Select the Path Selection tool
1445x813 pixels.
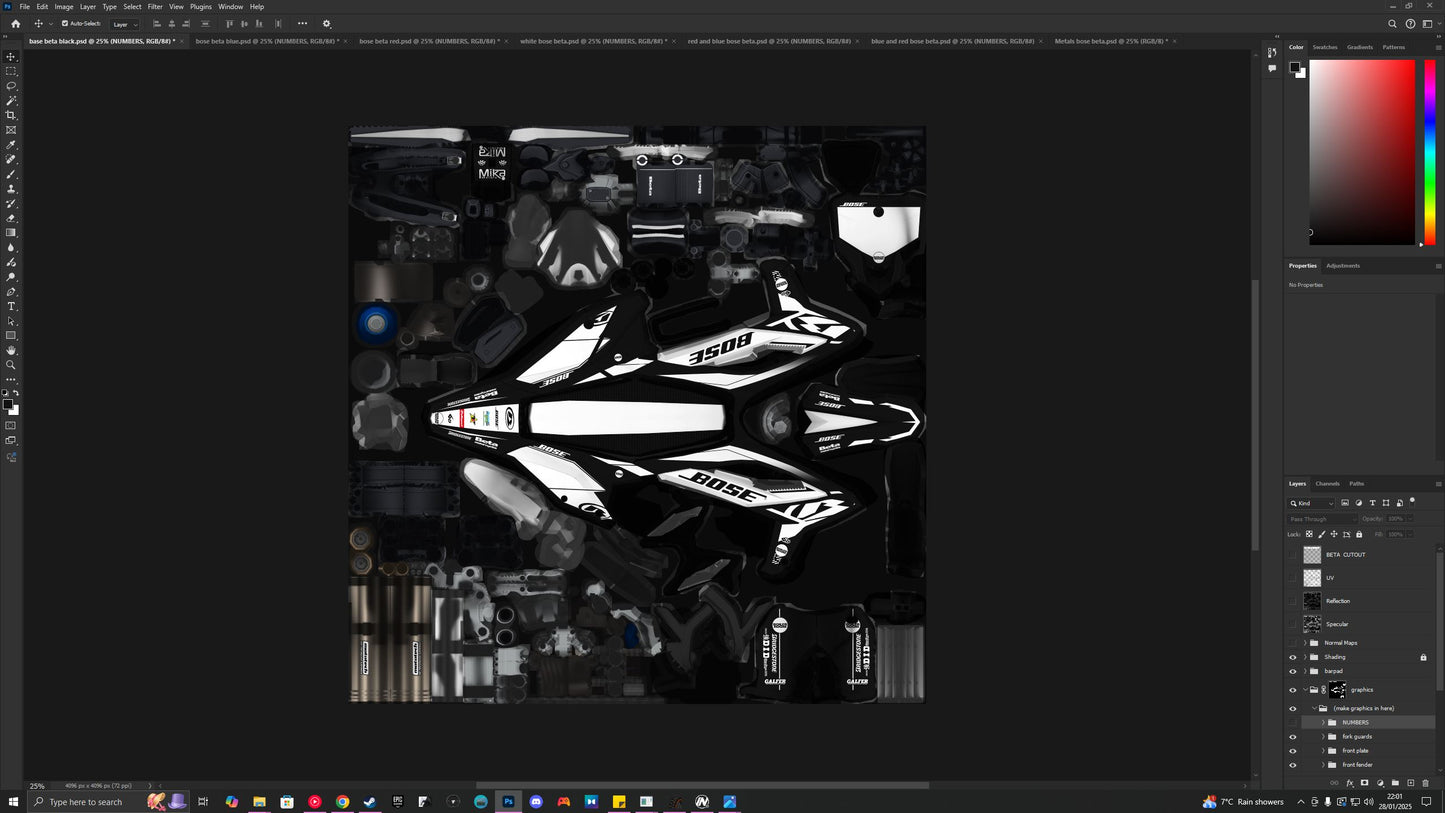11,321
